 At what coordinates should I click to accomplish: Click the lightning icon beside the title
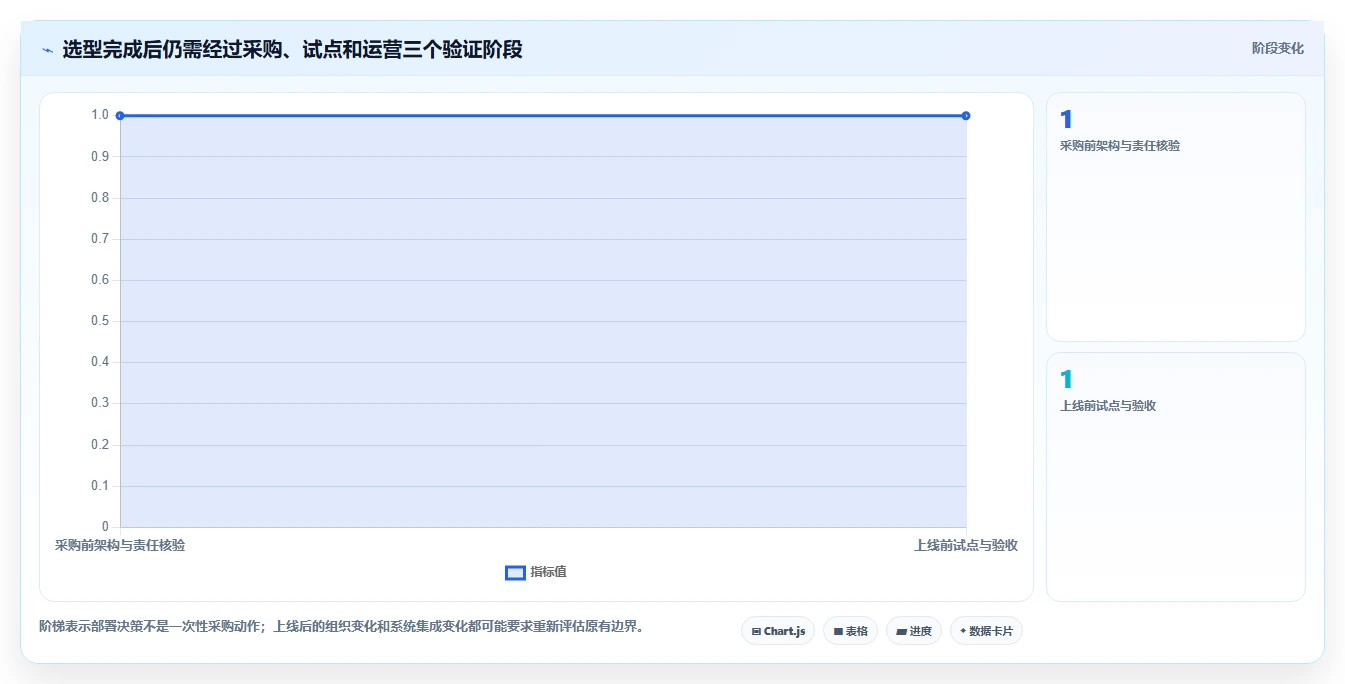click(x=47, y=50)
